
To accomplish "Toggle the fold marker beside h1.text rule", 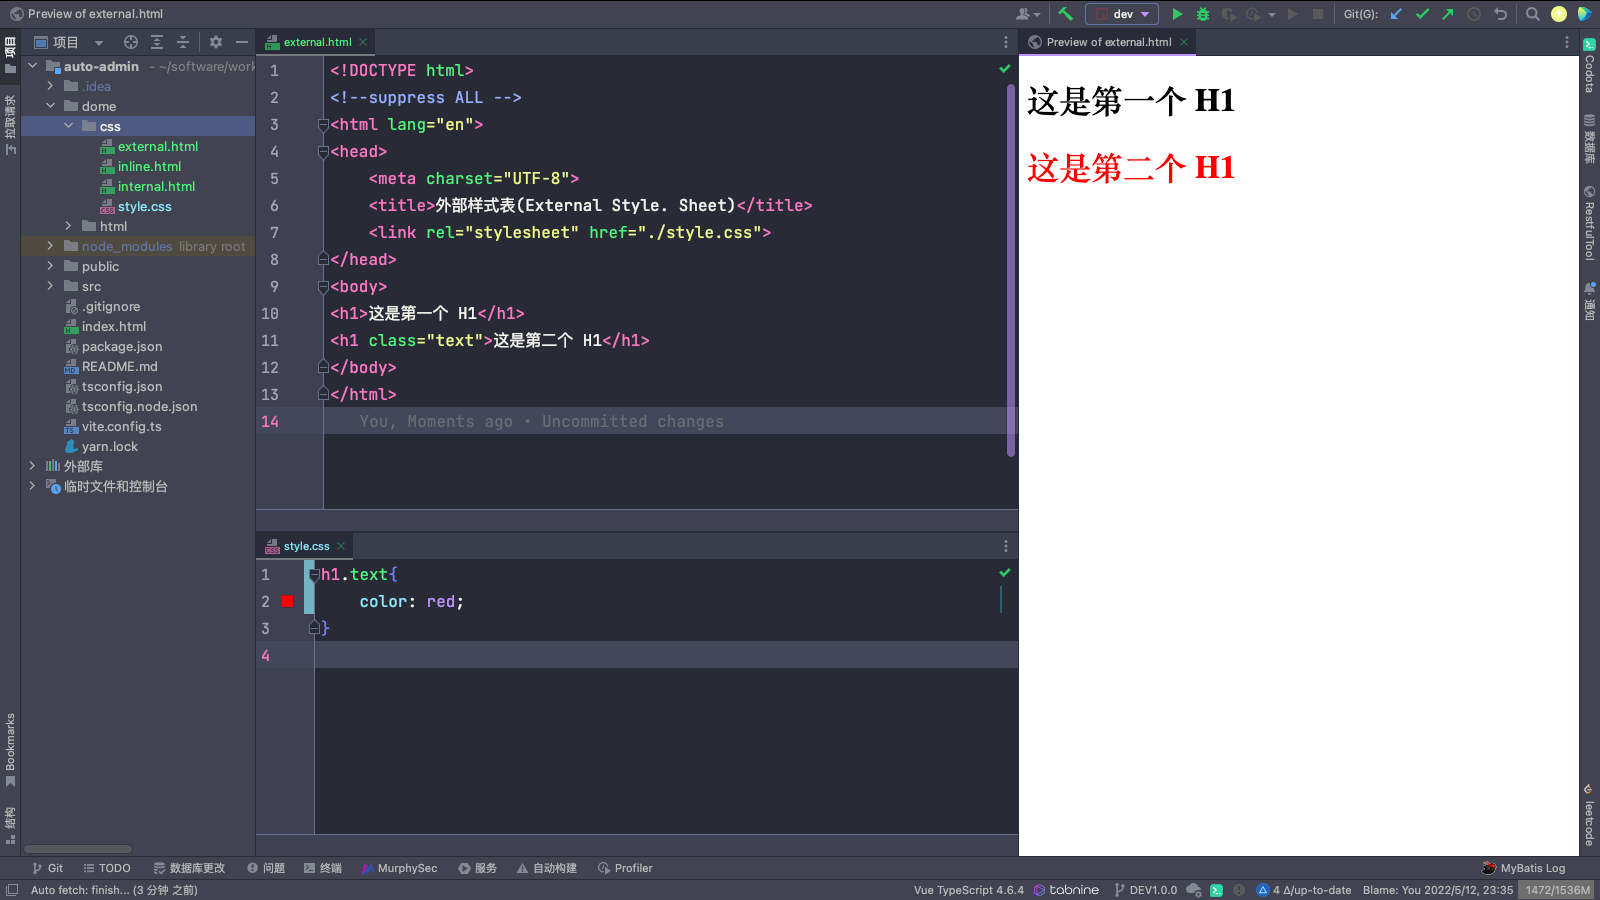I will (x=314, y=575).
